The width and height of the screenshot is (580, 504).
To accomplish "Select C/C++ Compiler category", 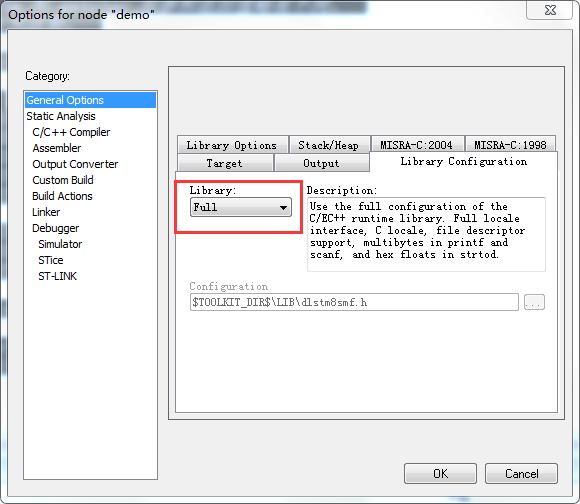I will coord(71,132).
